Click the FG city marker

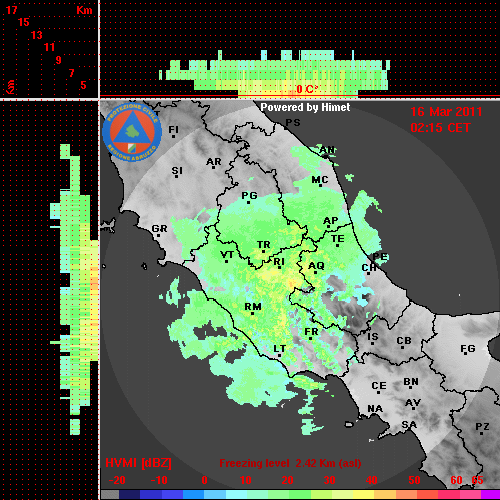(466, 354)
